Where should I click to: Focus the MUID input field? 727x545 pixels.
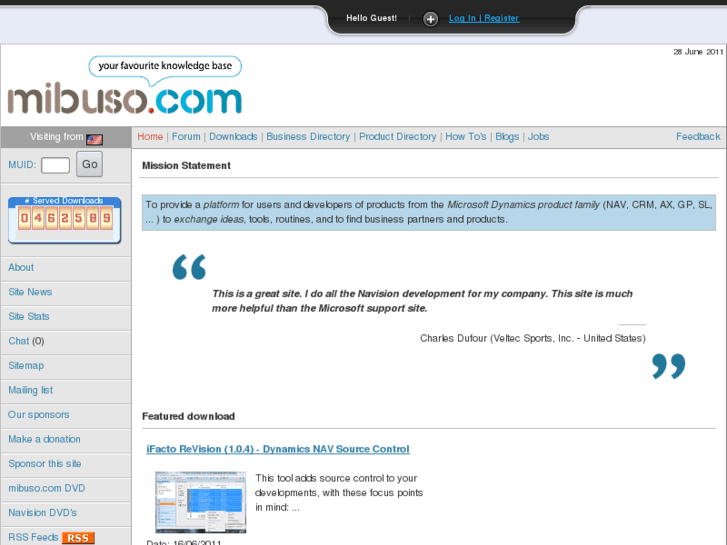pos(55,165)
